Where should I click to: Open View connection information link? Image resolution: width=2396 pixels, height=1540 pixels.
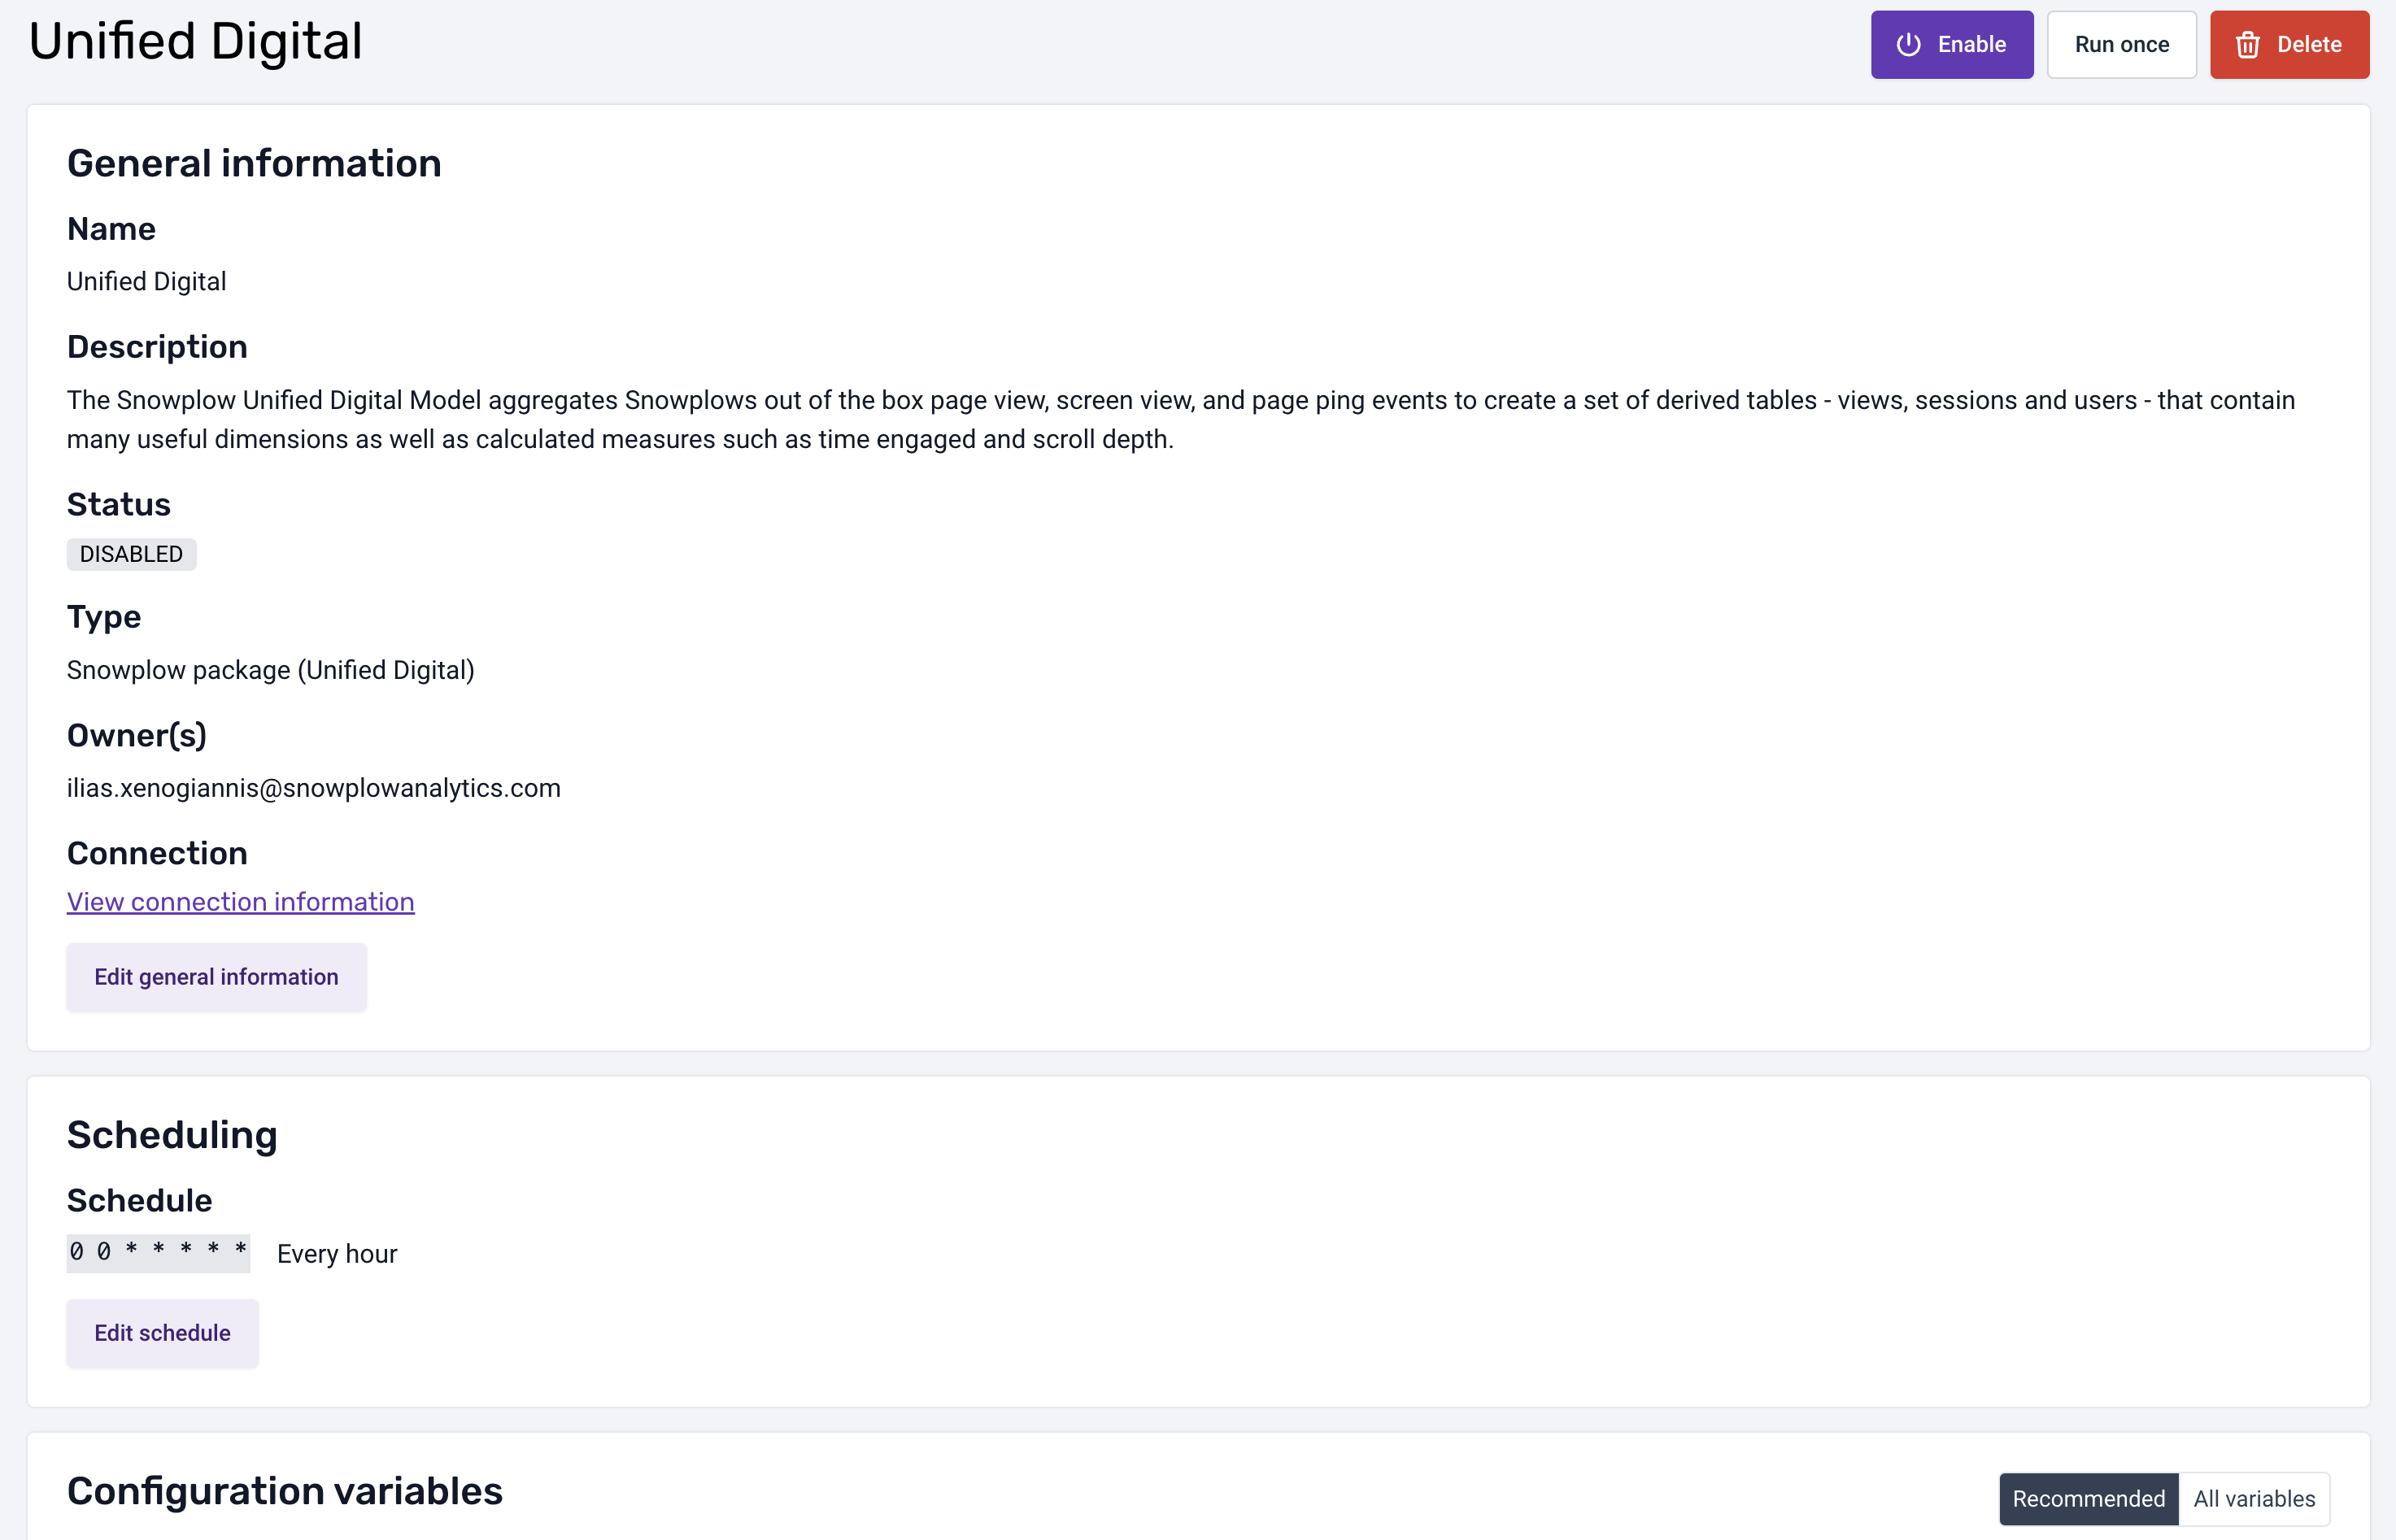240,902
